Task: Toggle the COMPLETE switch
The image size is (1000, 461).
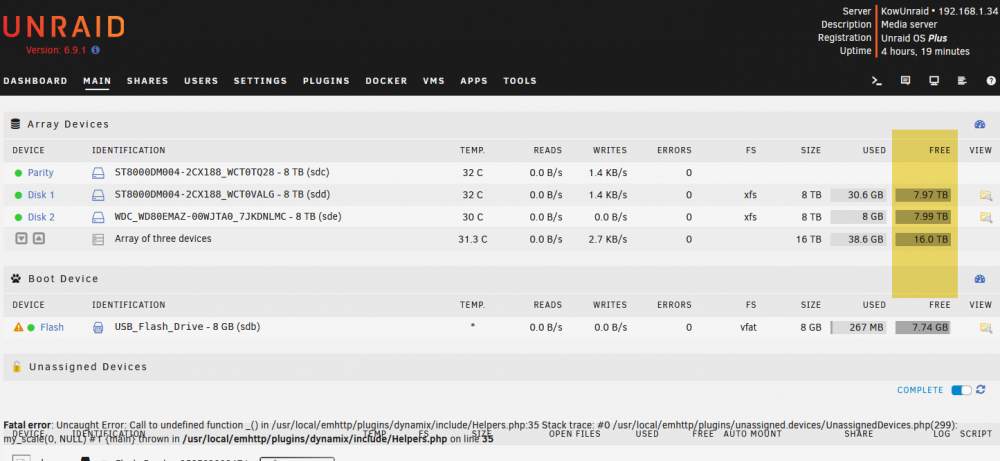Action: [x=961, y=390]
